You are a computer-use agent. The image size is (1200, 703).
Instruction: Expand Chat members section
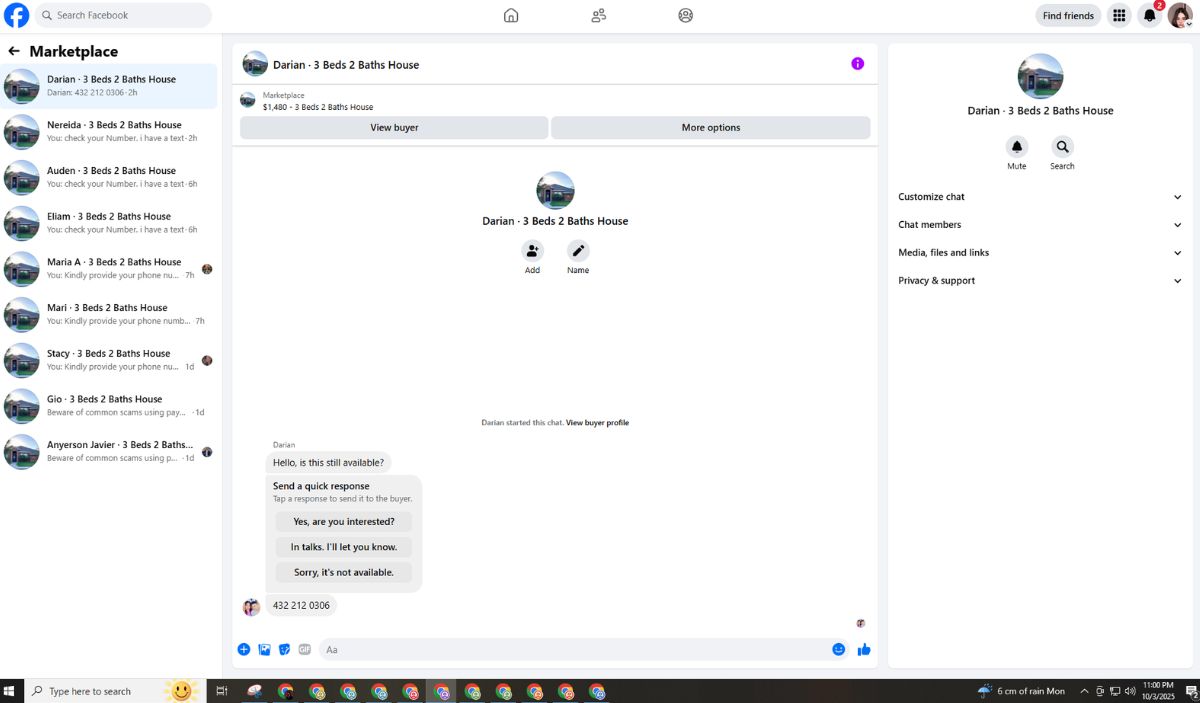point(1040,225)
